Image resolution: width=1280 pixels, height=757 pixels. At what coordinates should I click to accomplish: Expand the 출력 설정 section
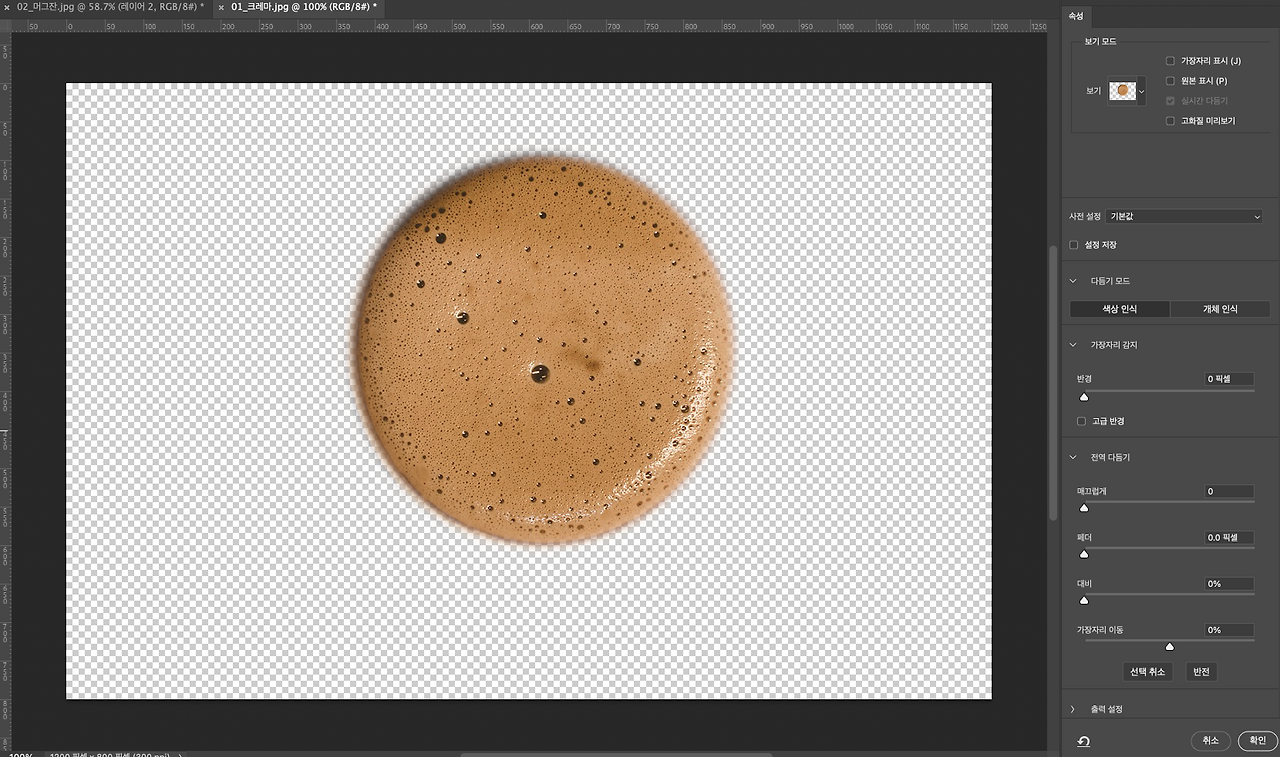point(1073,709)
